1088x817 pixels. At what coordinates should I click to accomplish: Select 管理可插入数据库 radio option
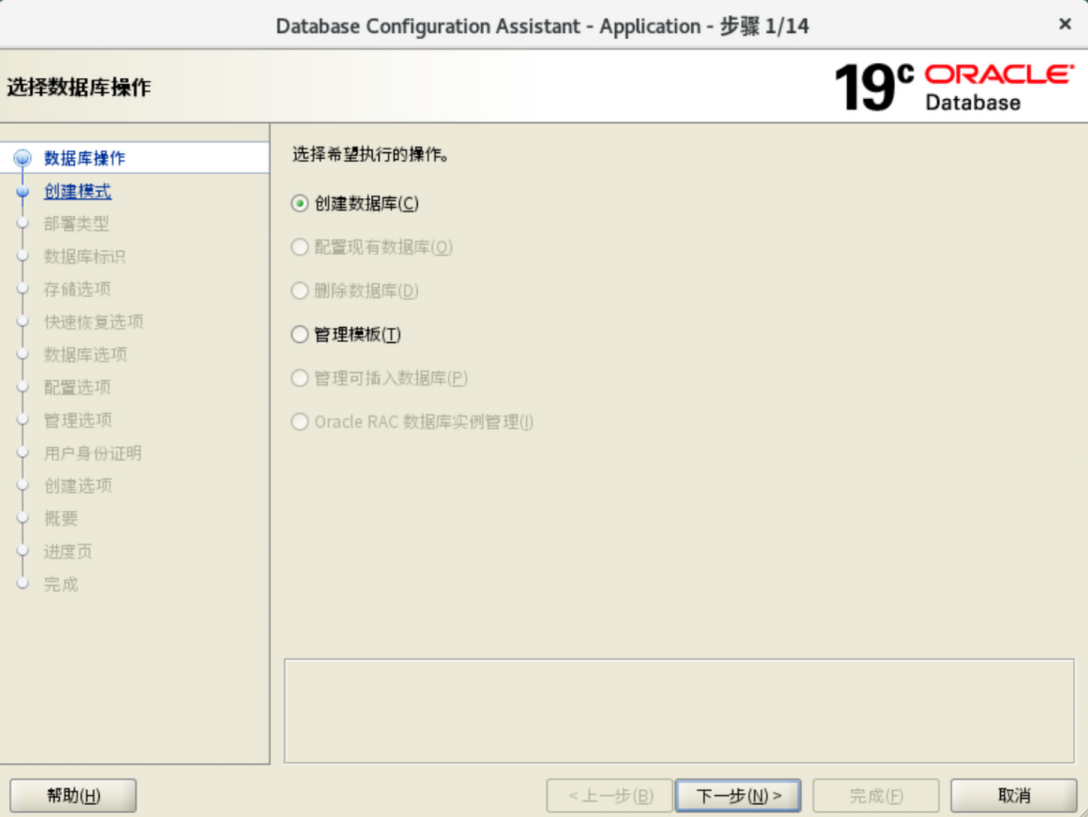(x=299, y=378)
